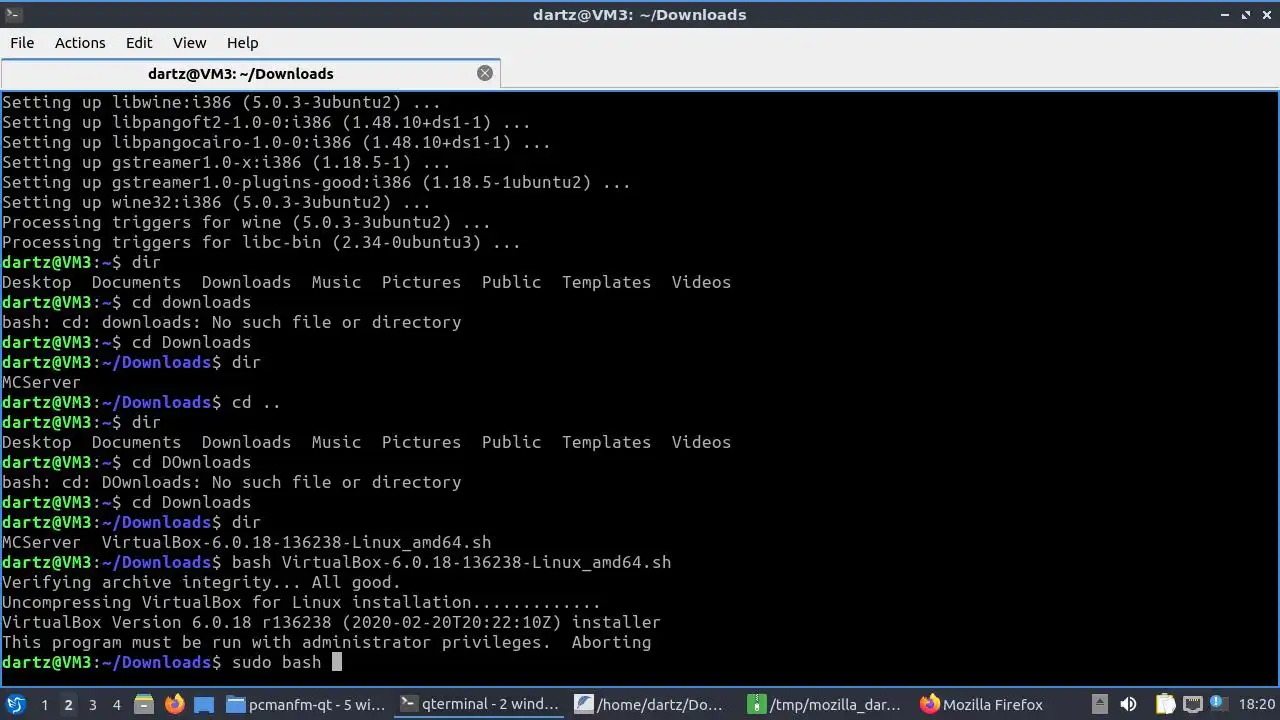
Task: Open the network status tray icon
Action: 1193,705
